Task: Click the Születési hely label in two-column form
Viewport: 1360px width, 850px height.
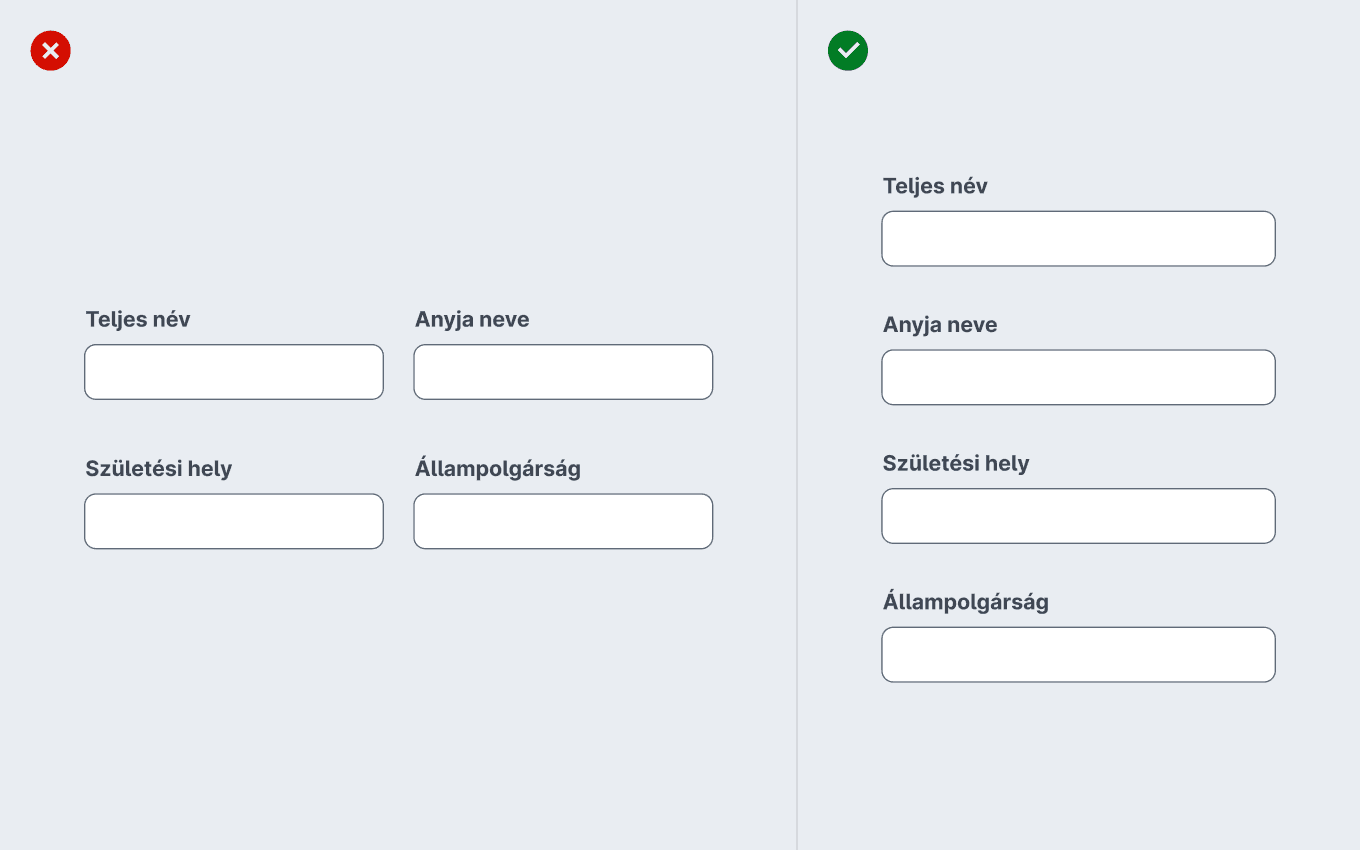Action: point(159,469)
